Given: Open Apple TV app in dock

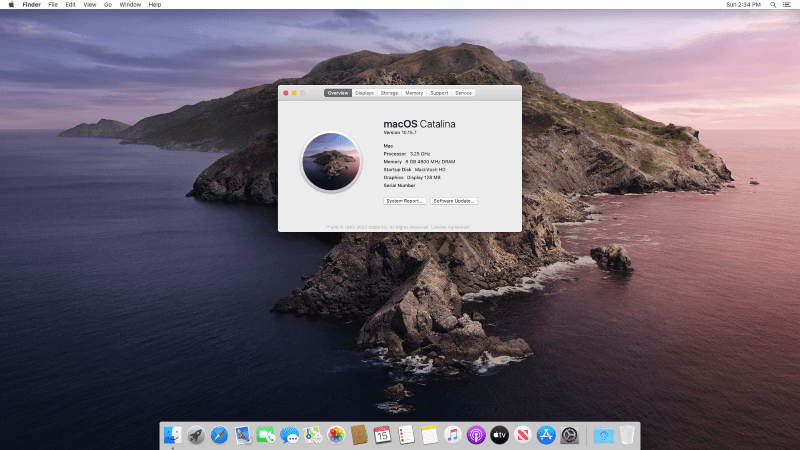Looking at the screenshot, I should [x=499, y=435].
